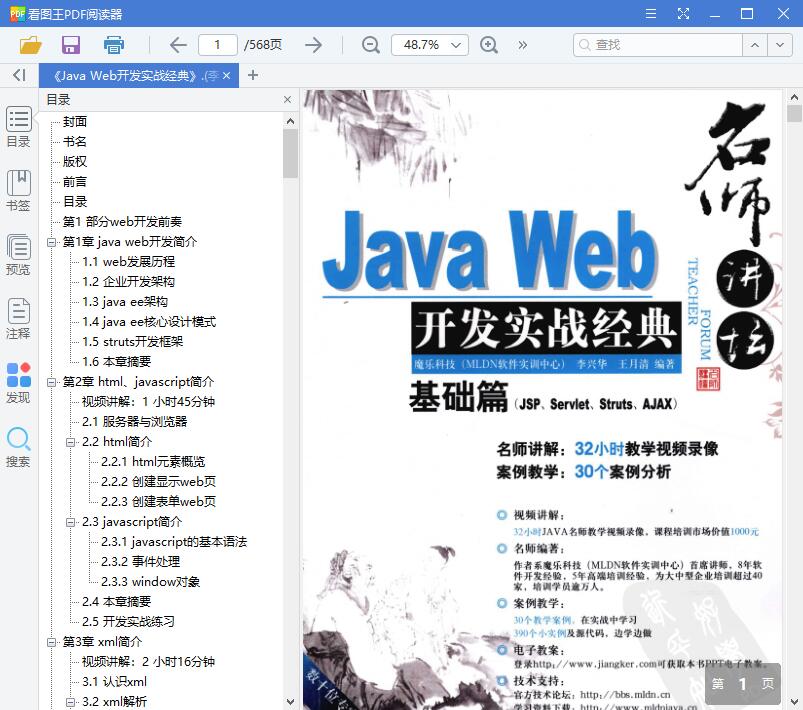The width and height of the screenshot is (803, 710).
Task: Reveal more toolbar tools via the chevron
Action: pyautogui.click(x=521, y=45)
